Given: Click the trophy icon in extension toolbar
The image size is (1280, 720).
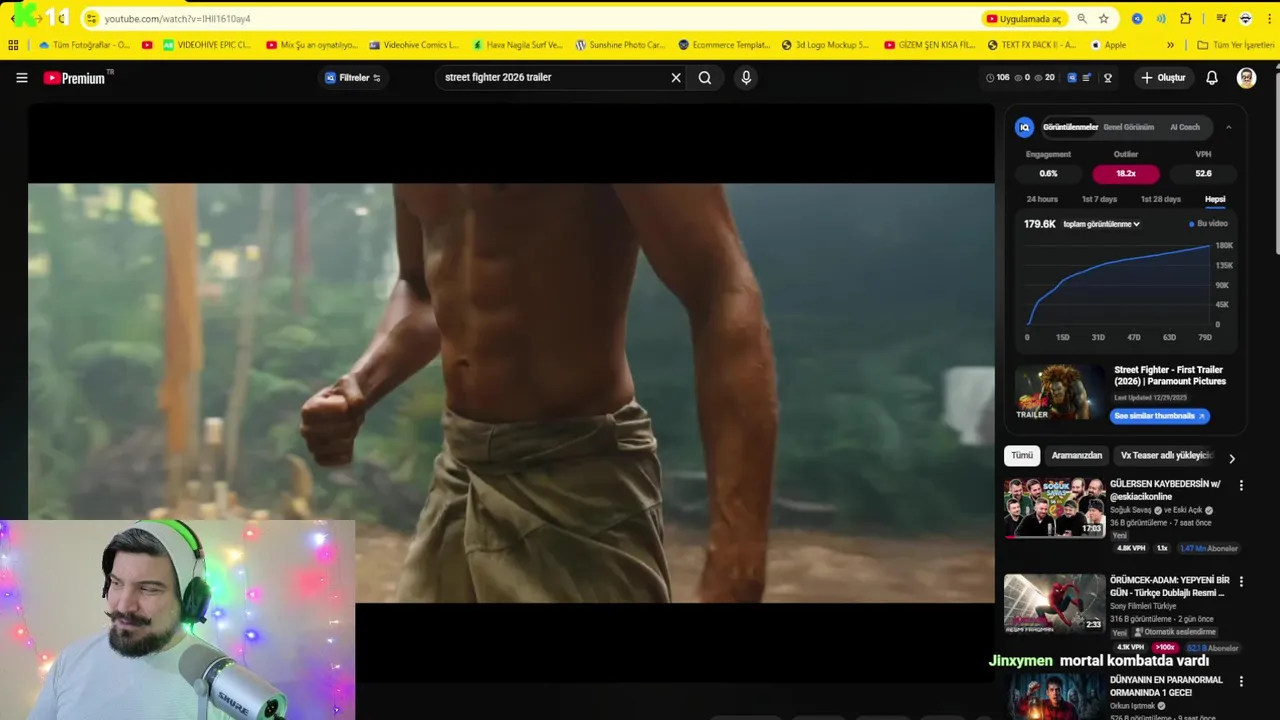Looking at the screenshot, I should tap(1107, 78).
